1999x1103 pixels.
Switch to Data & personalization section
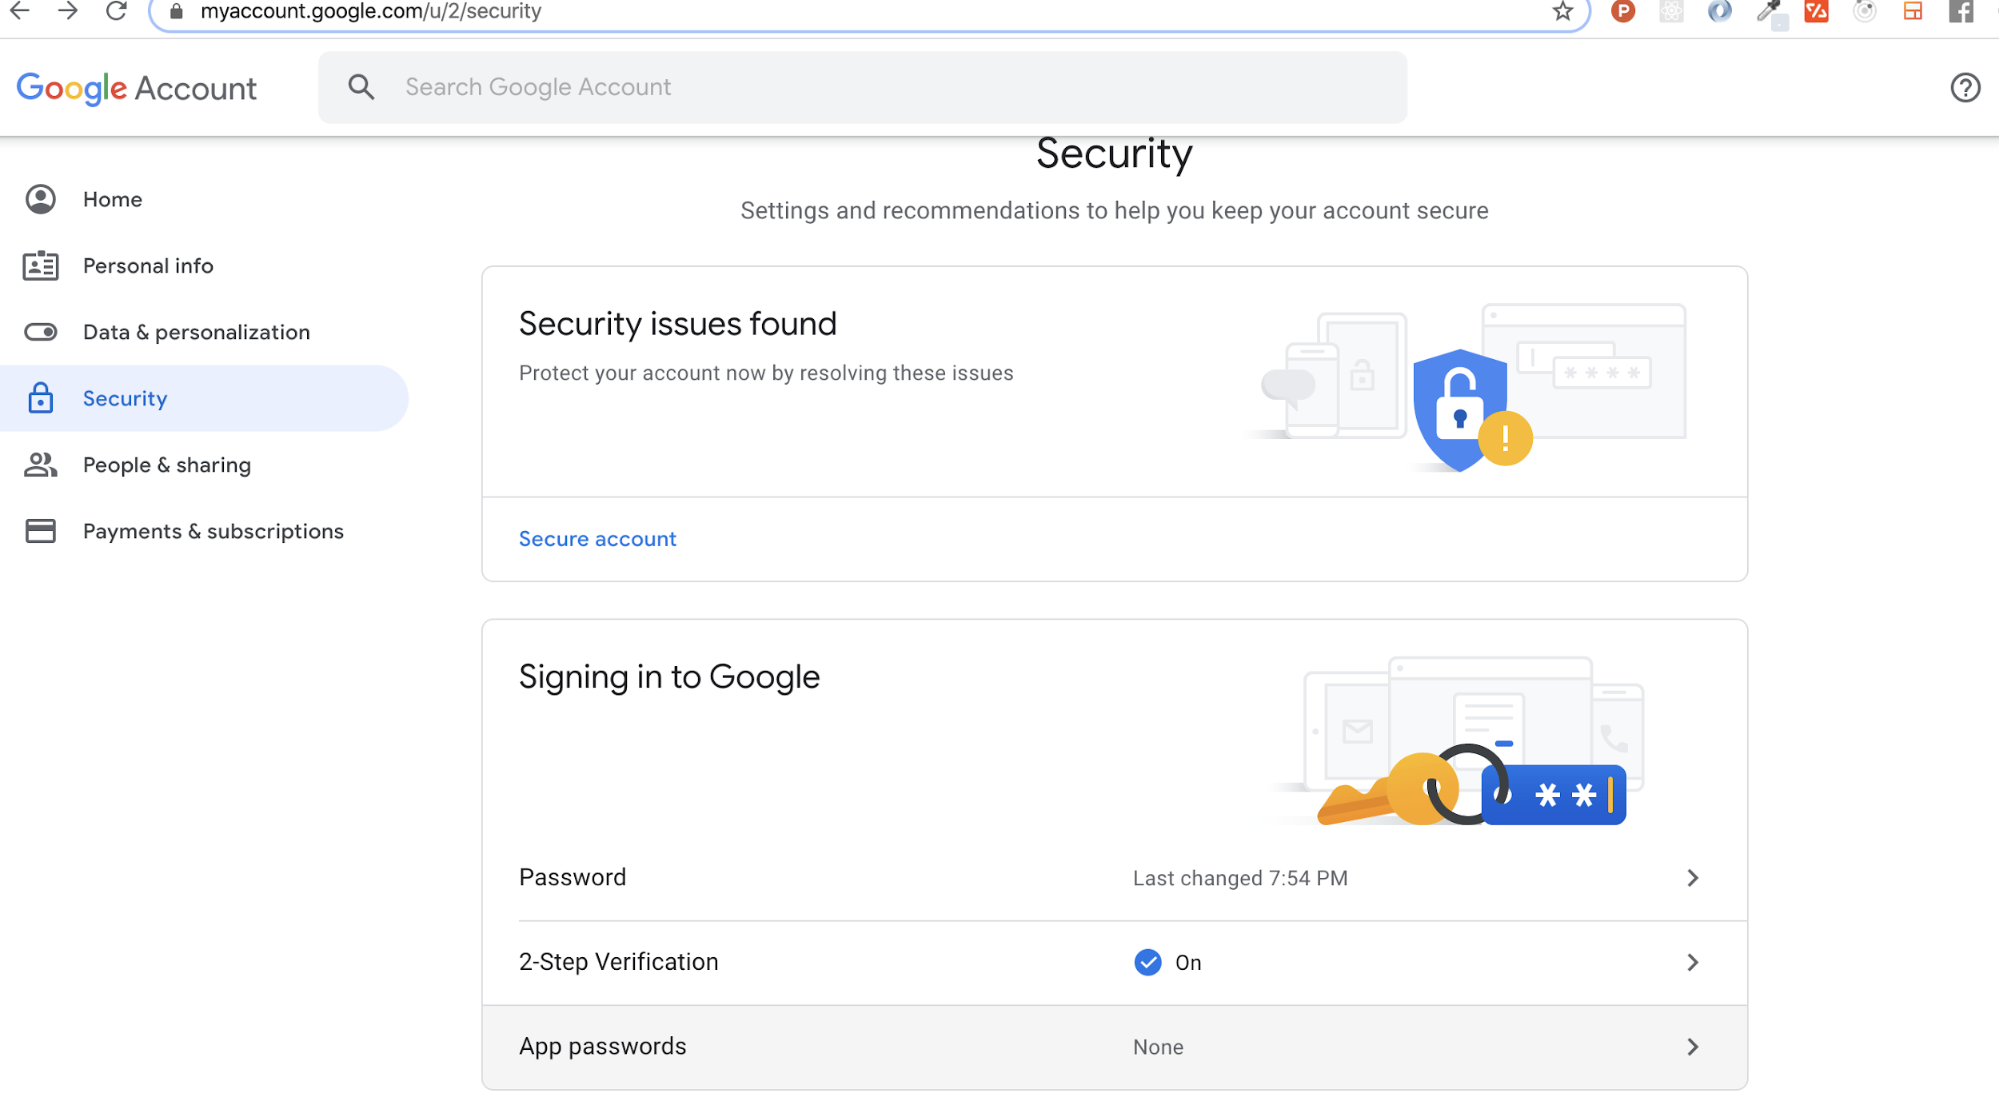[x=196, y=331]
